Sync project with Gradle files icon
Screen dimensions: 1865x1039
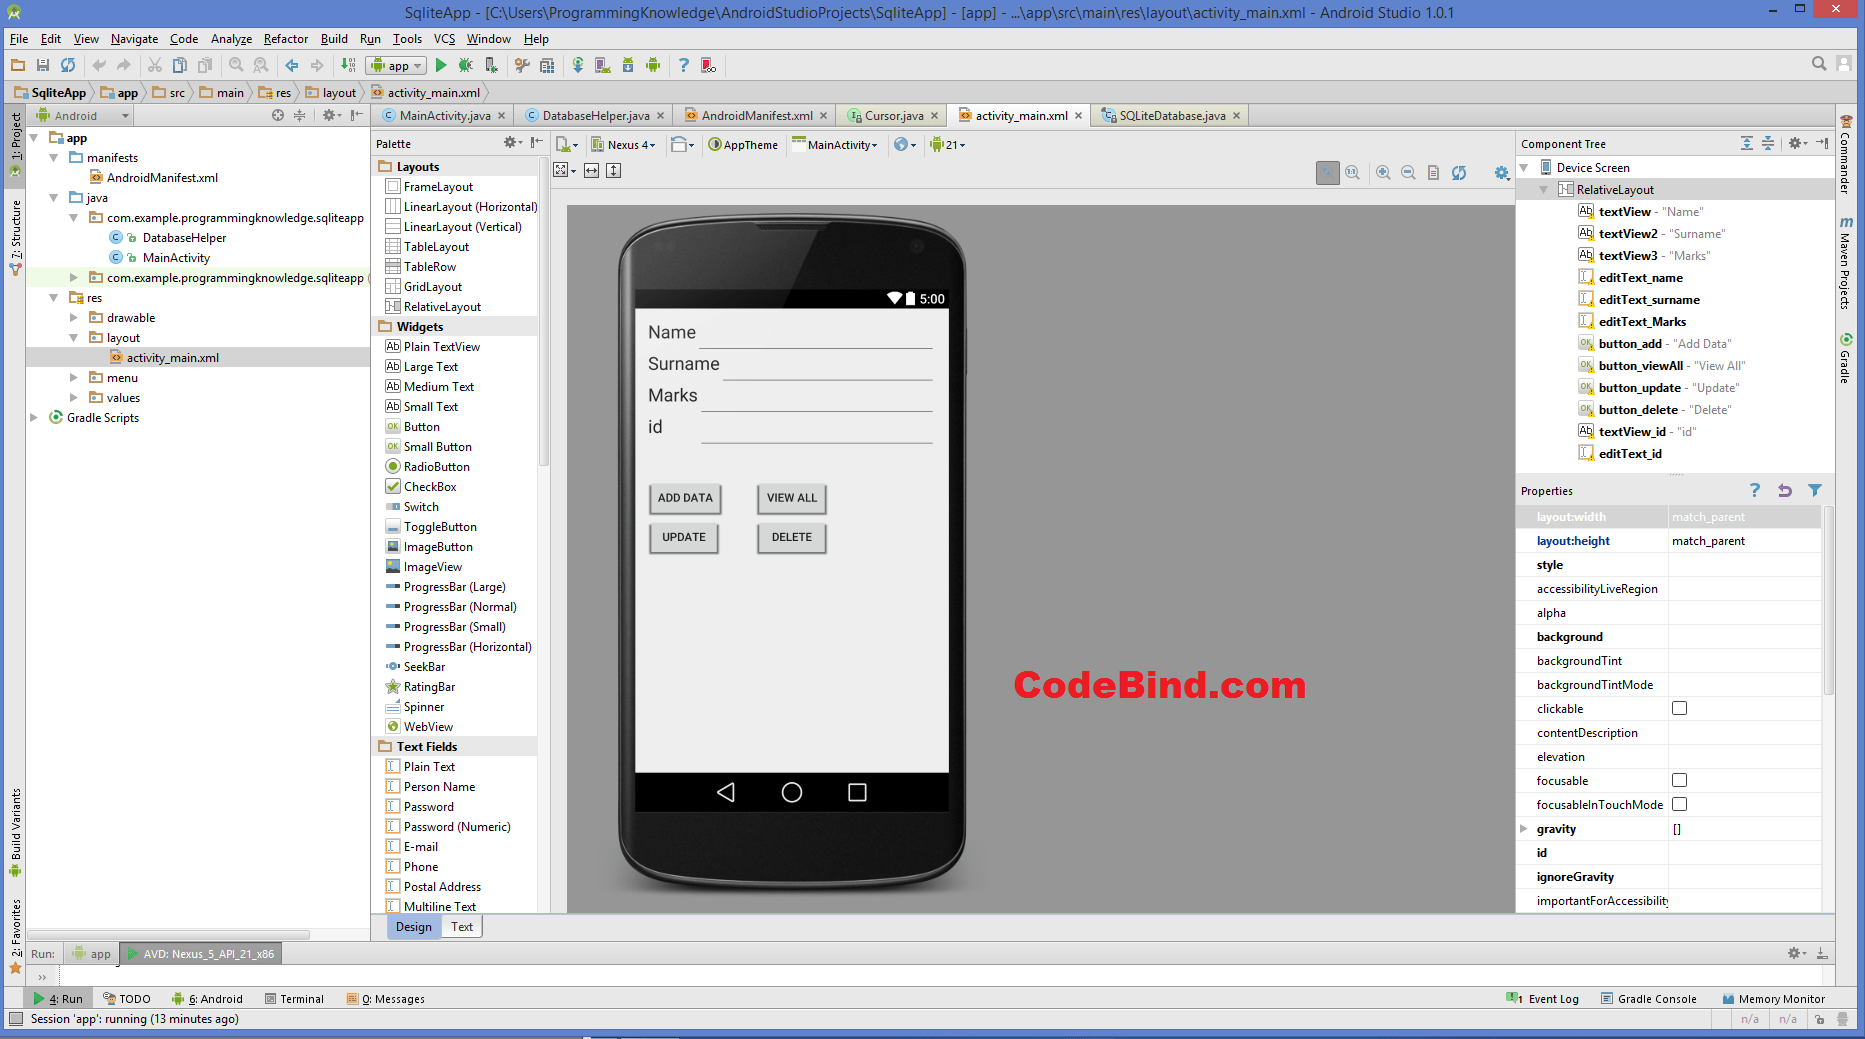coord(577,65)
